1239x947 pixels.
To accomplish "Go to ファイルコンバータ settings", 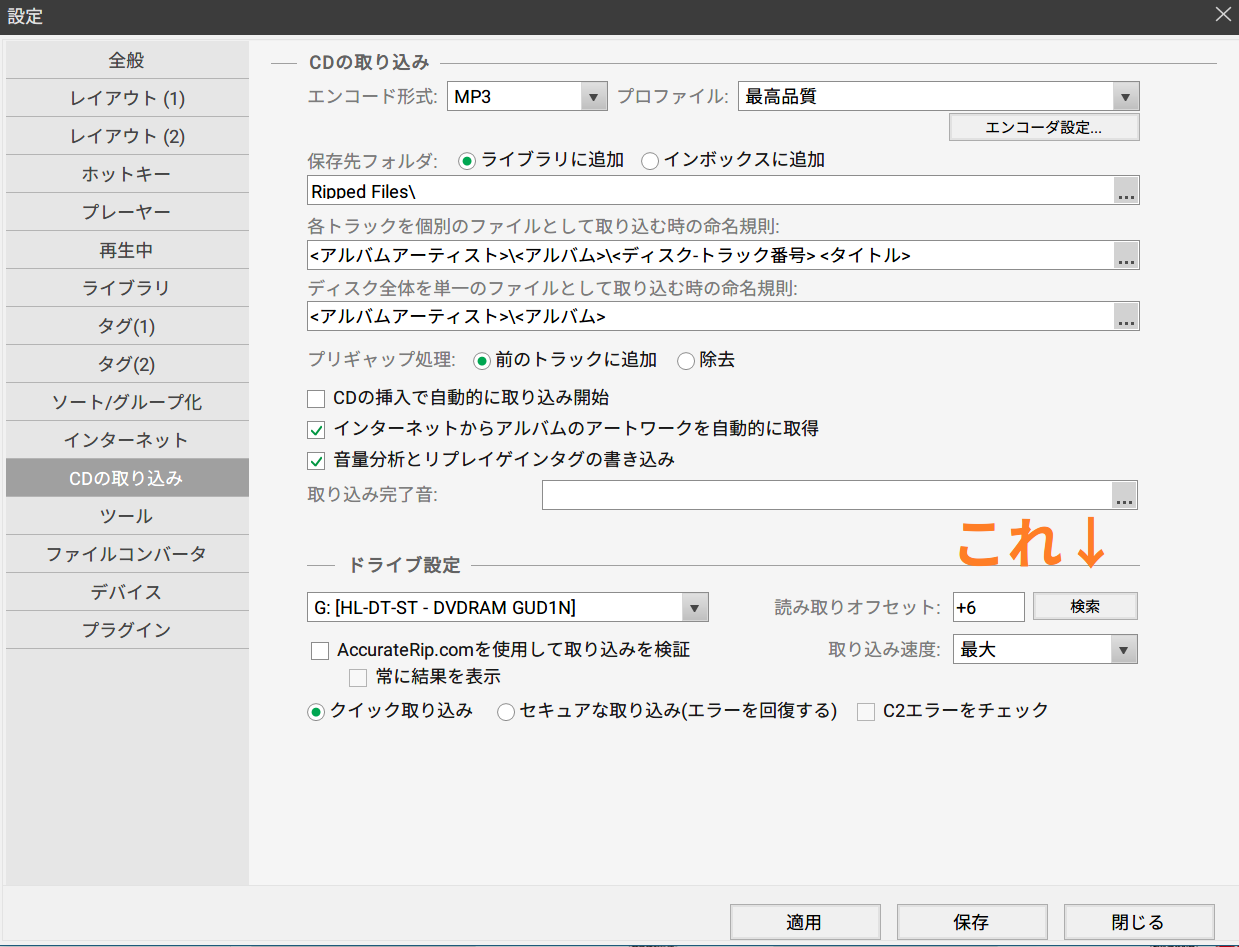I will pyautogui.click(x=127, y=554).
